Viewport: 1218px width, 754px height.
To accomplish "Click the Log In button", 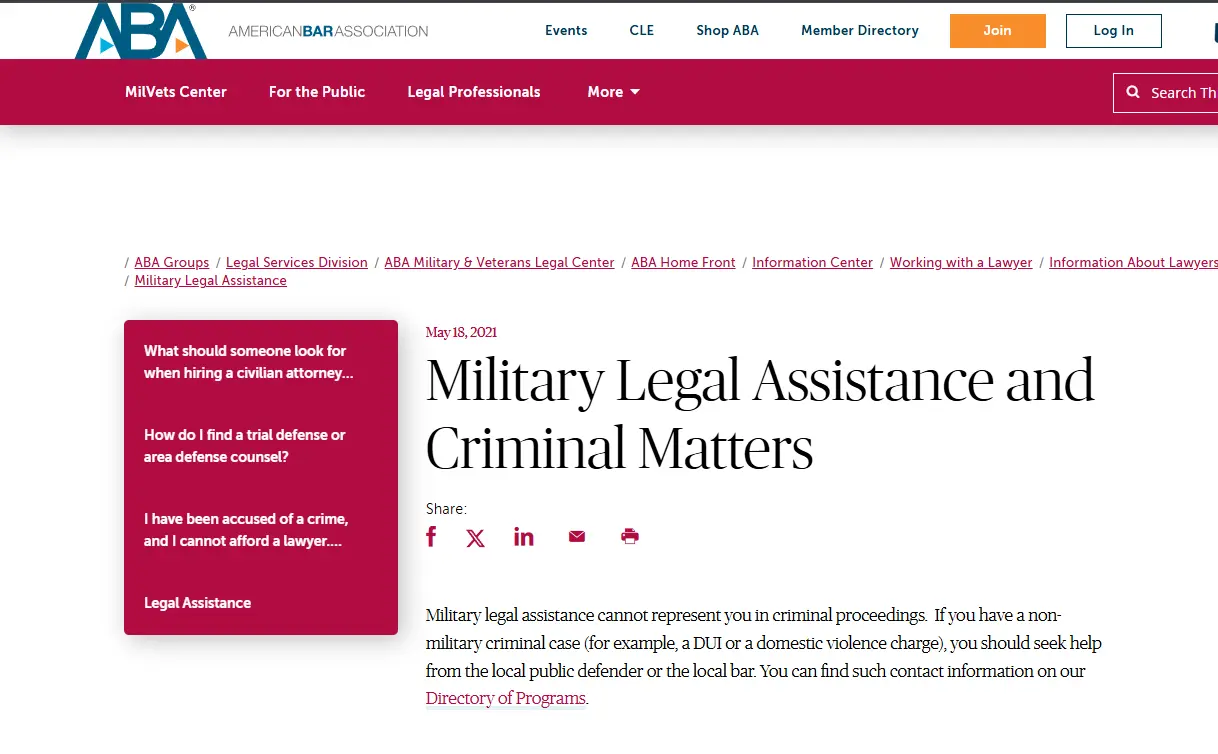I will (x=1113, y=31).
